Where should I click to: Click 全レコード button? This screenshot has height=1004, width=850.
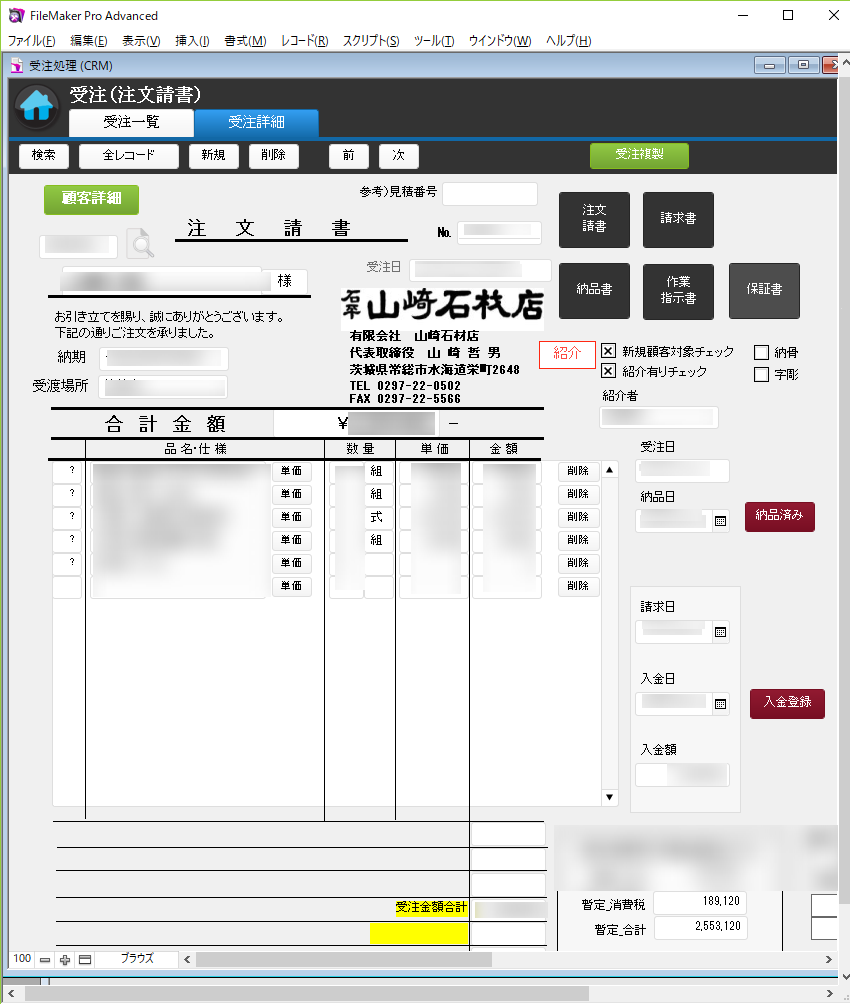pos(129,156)
